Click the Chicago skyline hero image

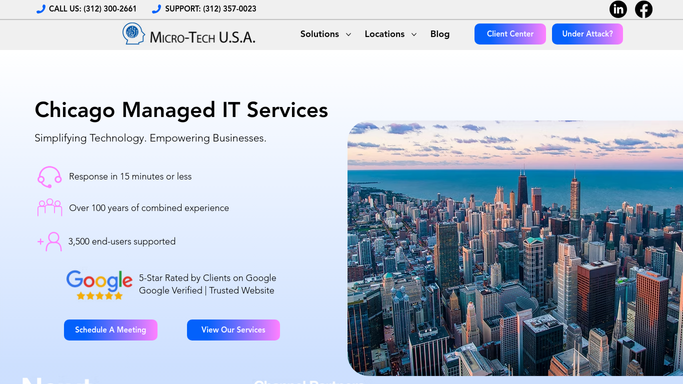(x=515, y=248)
